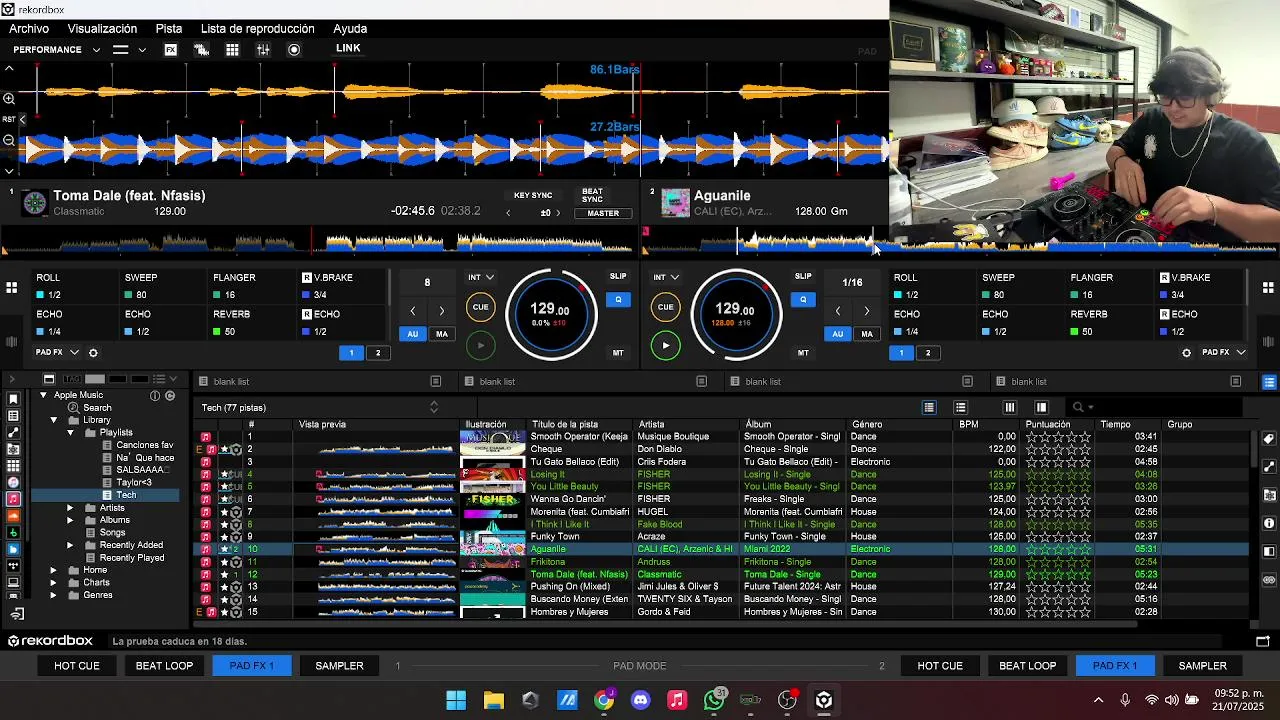Image resolution: width=1280 pixels, height=720 pixels.
Task: Toggle deck 1 quantize Q button
Action: [618, 300]
